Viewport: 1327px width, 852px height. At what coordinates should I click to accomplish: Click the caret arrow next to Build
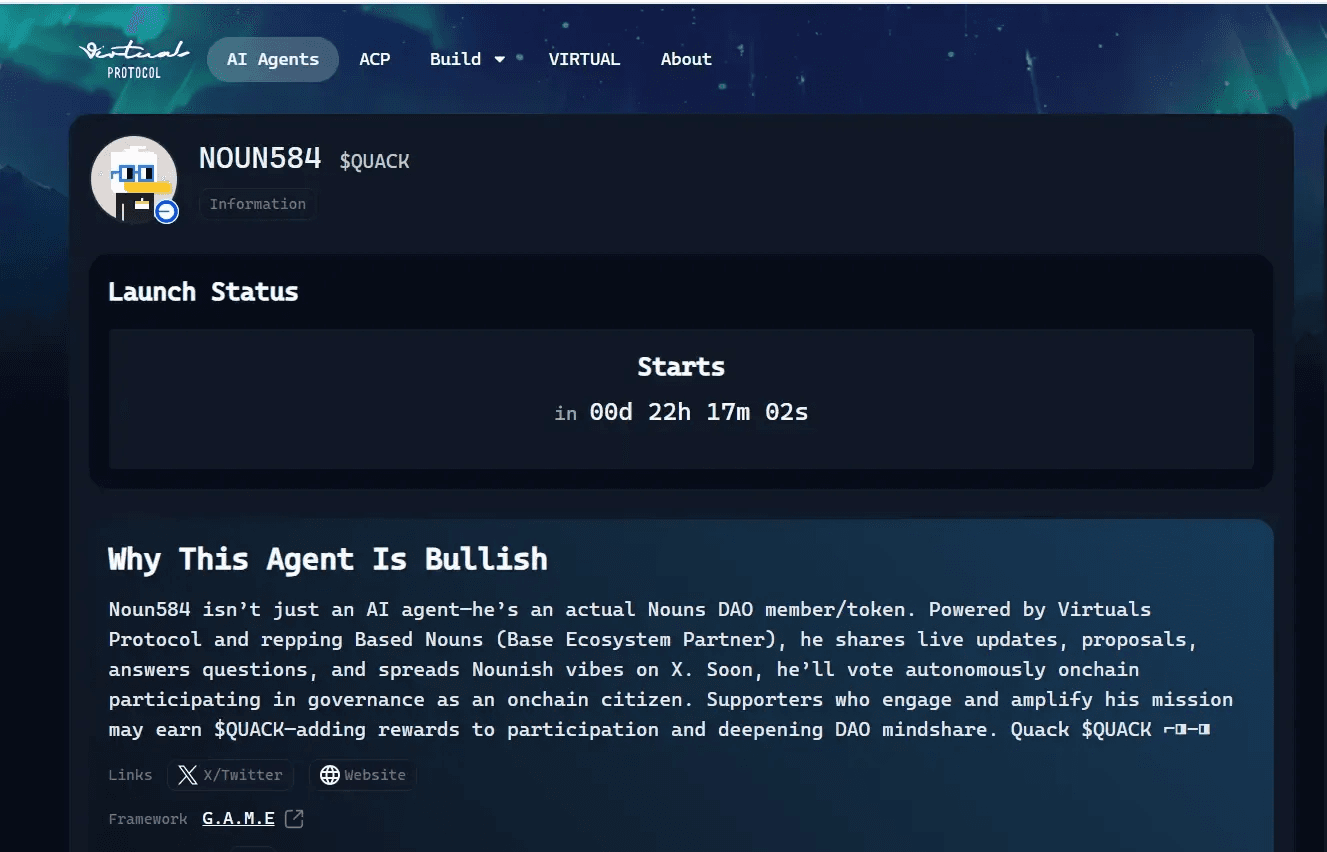click(499, 60)
